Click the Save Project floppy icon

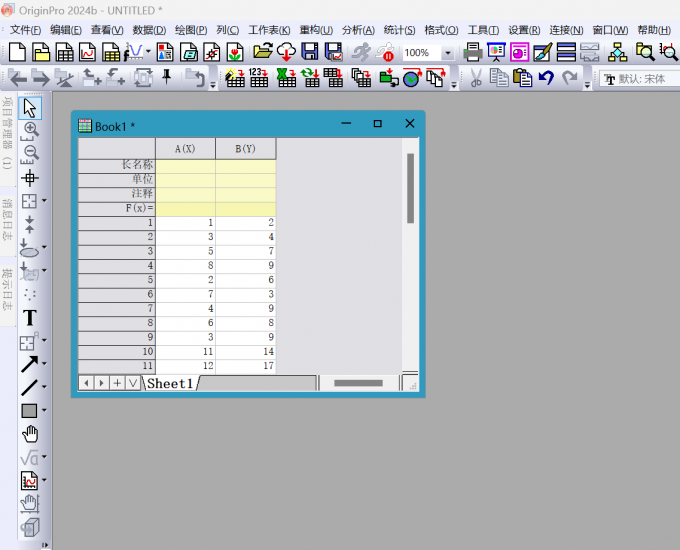[310, 52]
